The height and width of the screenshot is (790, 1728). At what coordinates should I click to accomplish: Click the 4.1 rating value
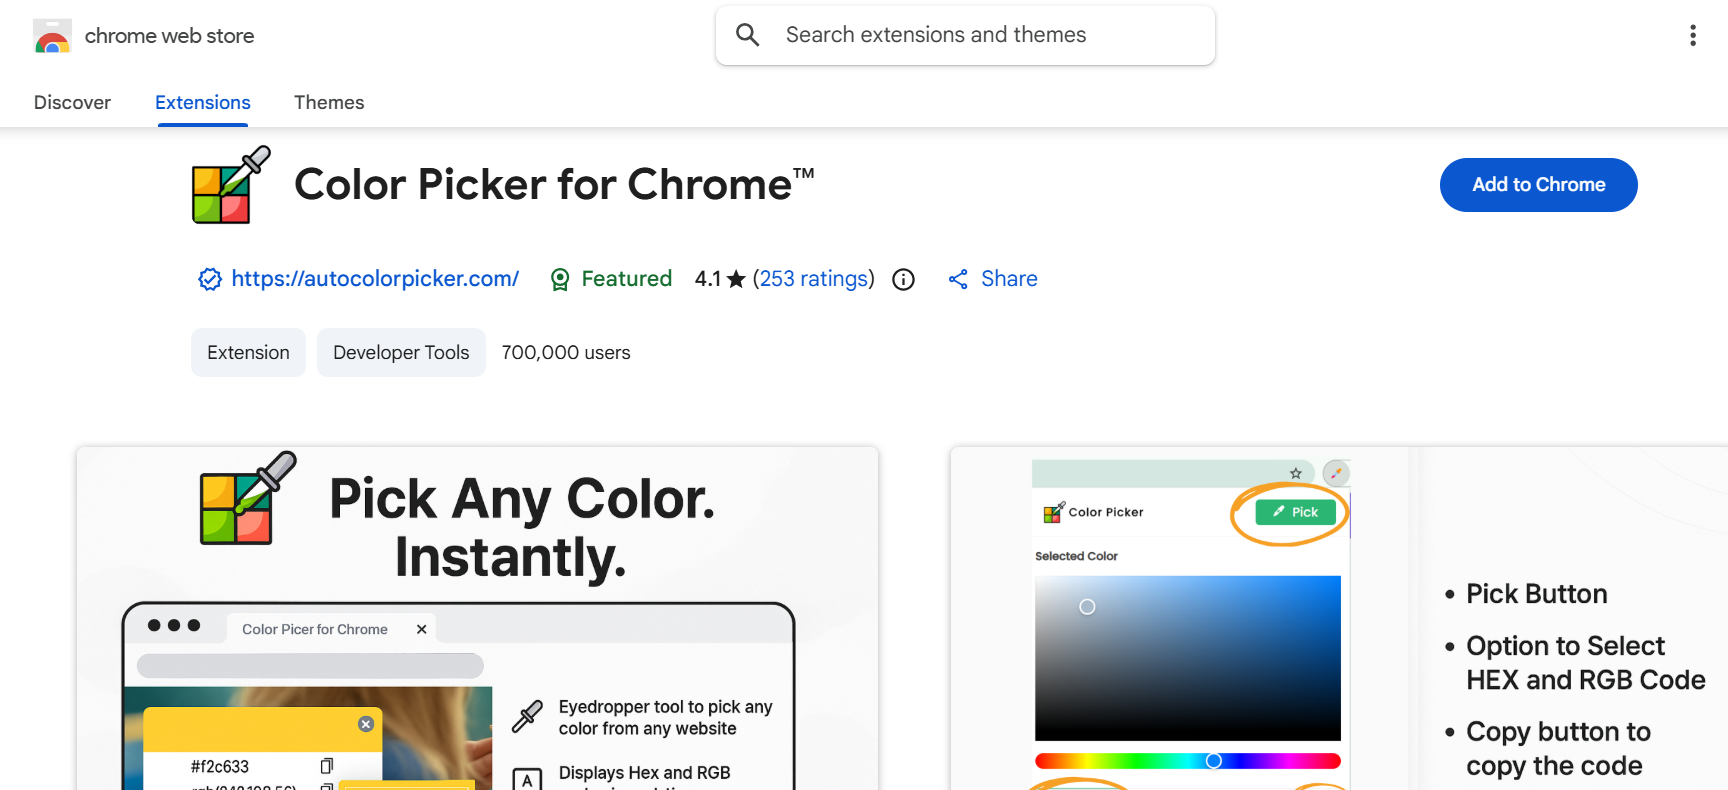708,279
